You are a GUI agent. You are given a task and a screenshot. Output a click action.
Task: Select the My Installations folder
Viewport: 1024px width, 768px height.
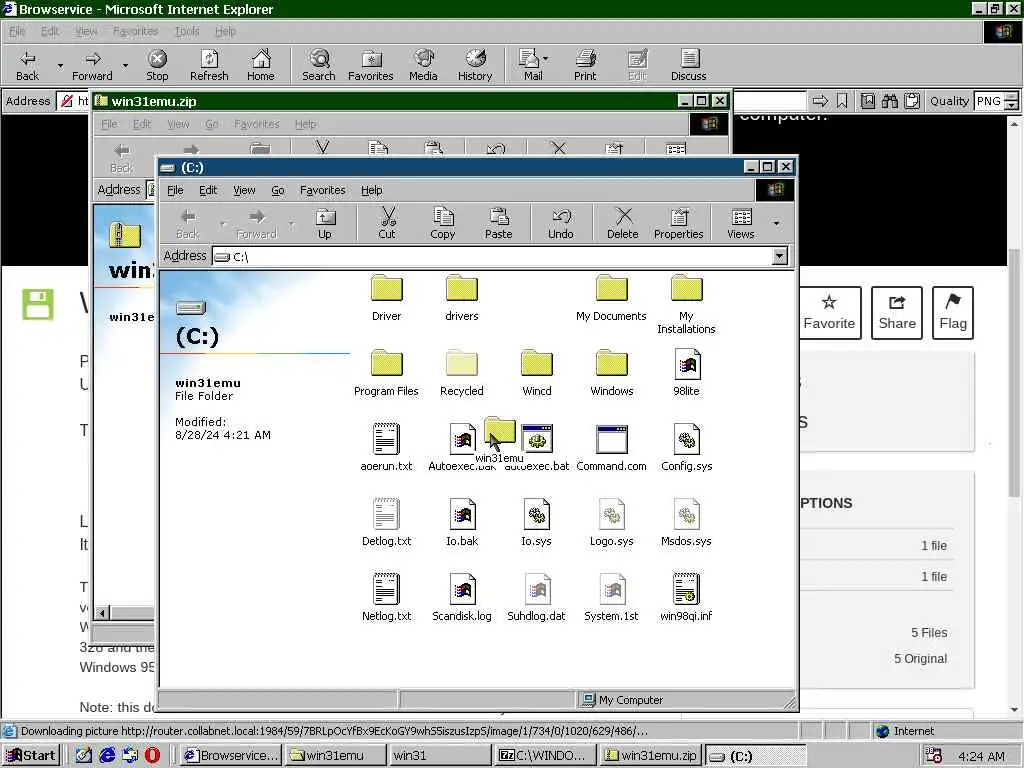click(686, 304)
